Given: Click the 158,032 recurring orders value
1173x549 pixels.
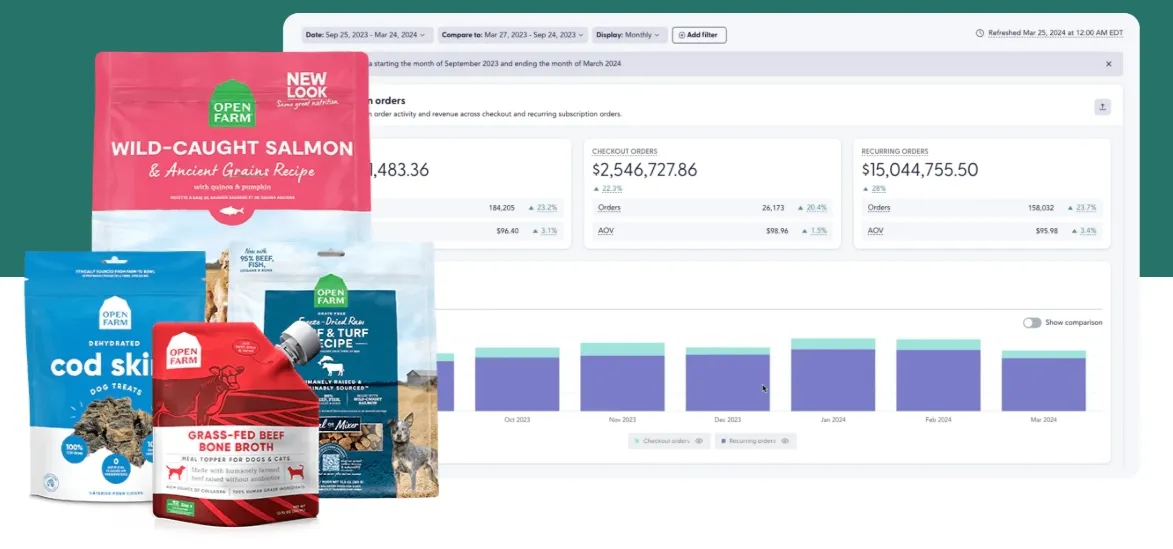Looking at the screenshot, I should [1041, 207].
